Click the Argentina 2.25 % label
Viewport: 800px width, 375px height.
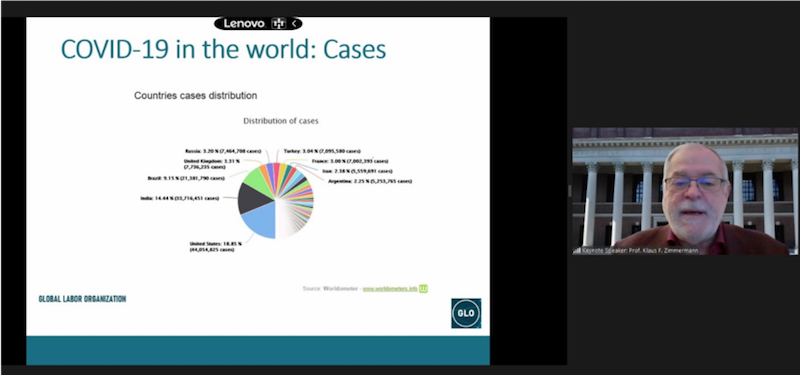[370, 181]
